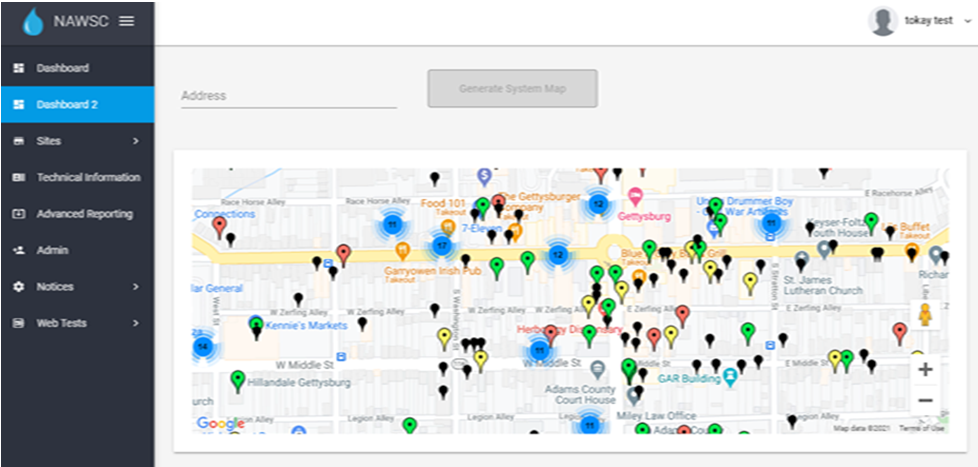Click the Technical Information icon
The image size is (978, 467).
pos(19,177)
